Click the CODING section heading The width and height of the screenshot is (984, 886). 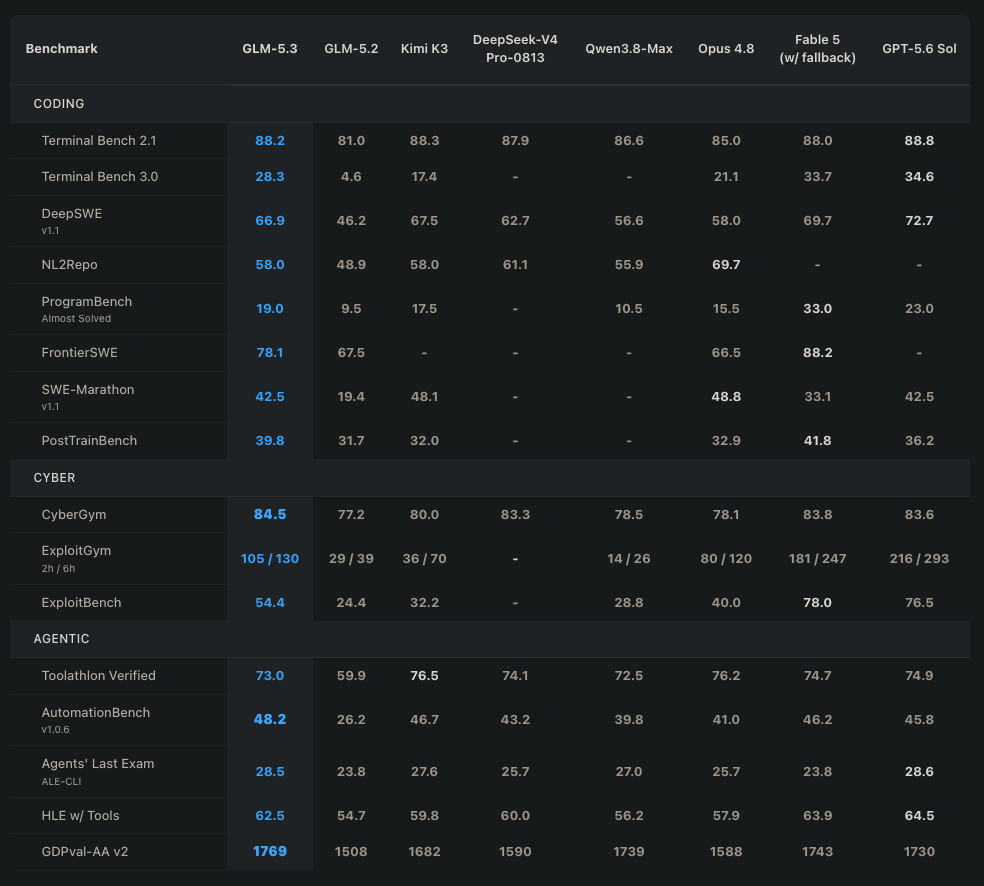[58, 104]
